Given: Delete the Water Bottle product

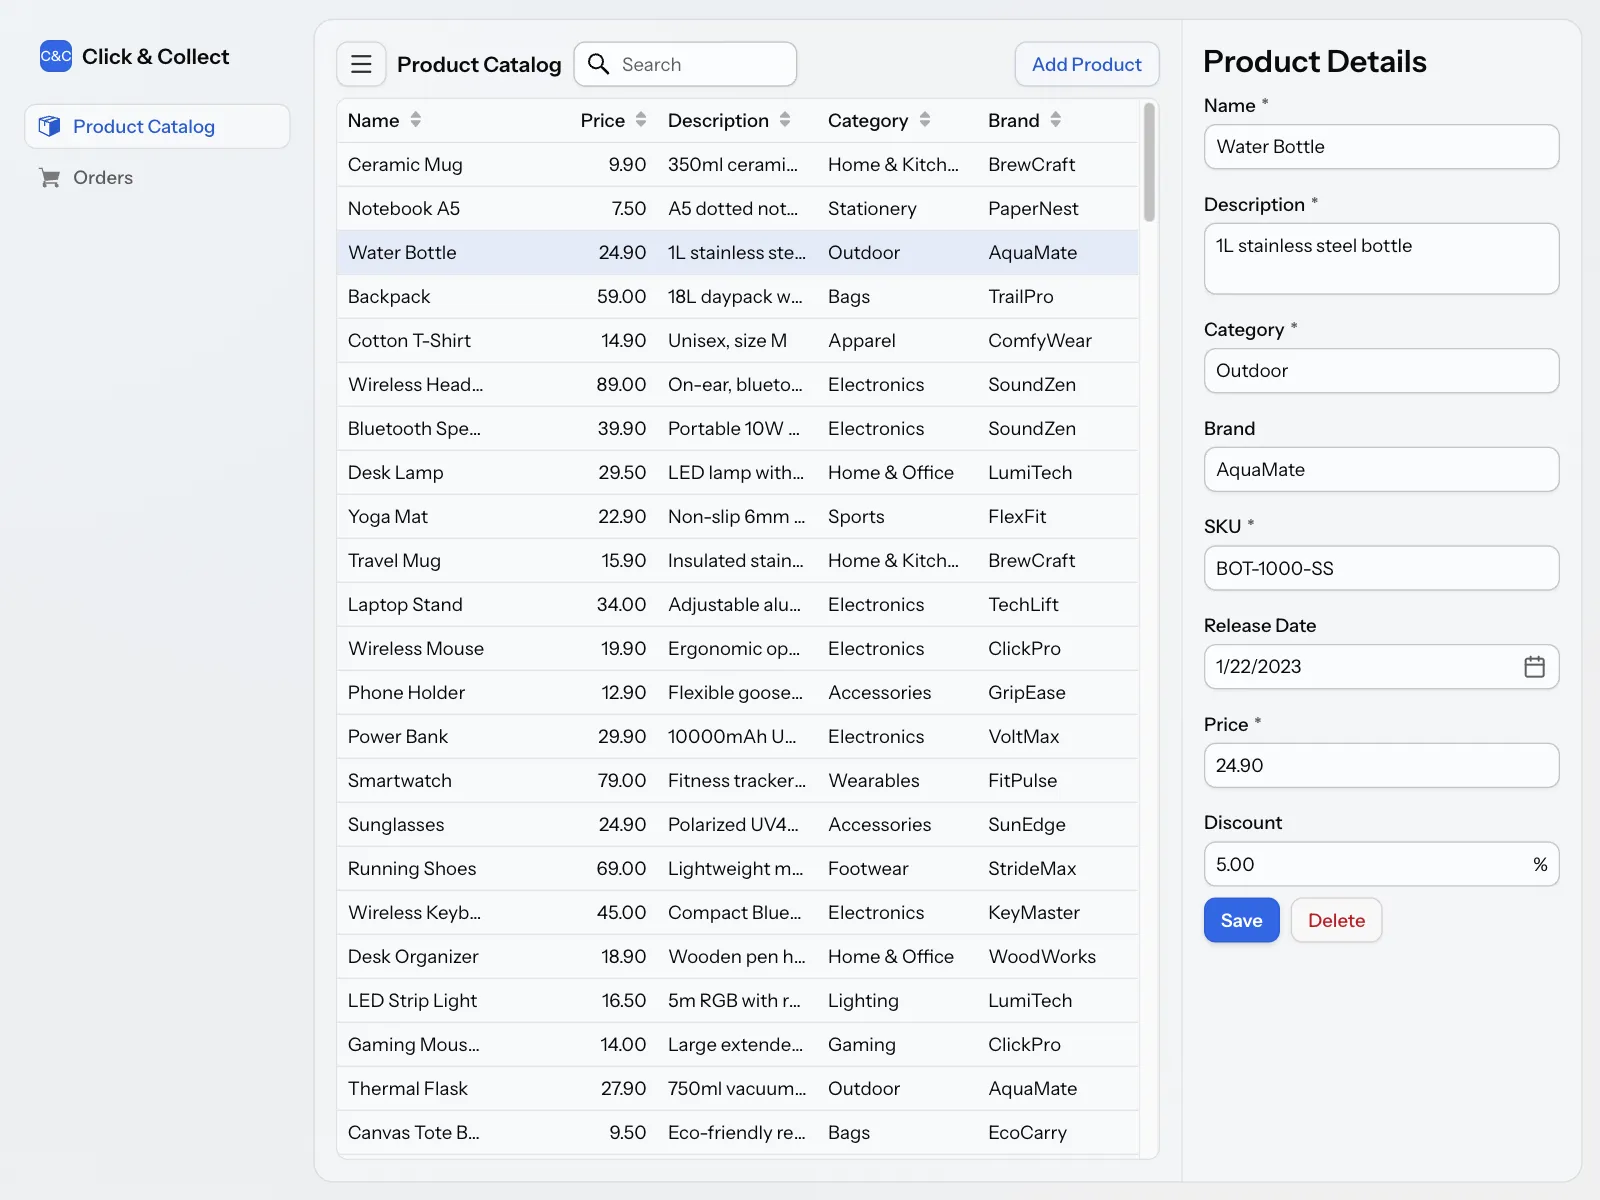Looking at the screenshot, I should [x=1336, y=920].
